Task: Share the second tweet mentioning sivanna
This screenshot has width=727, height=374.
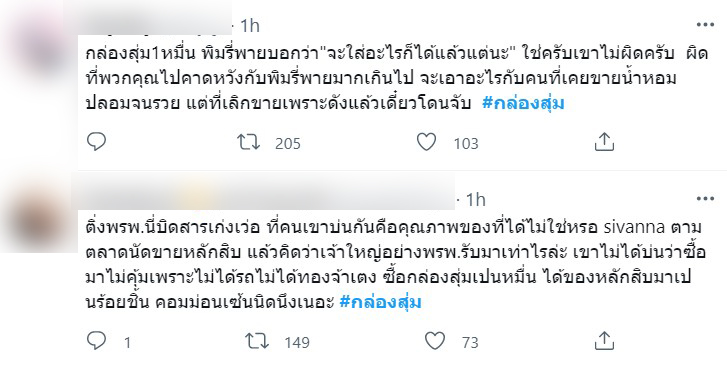Action: [604, 341]
